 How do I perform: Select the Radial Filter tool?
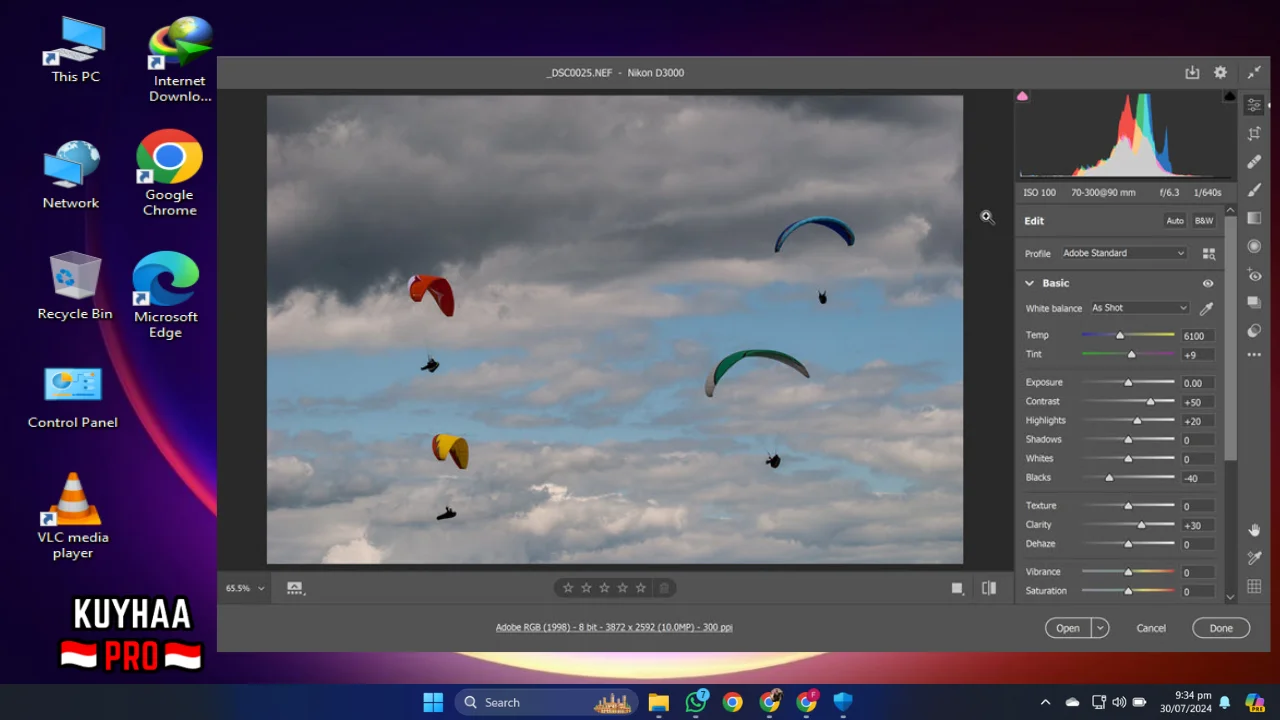point(1254,246)
